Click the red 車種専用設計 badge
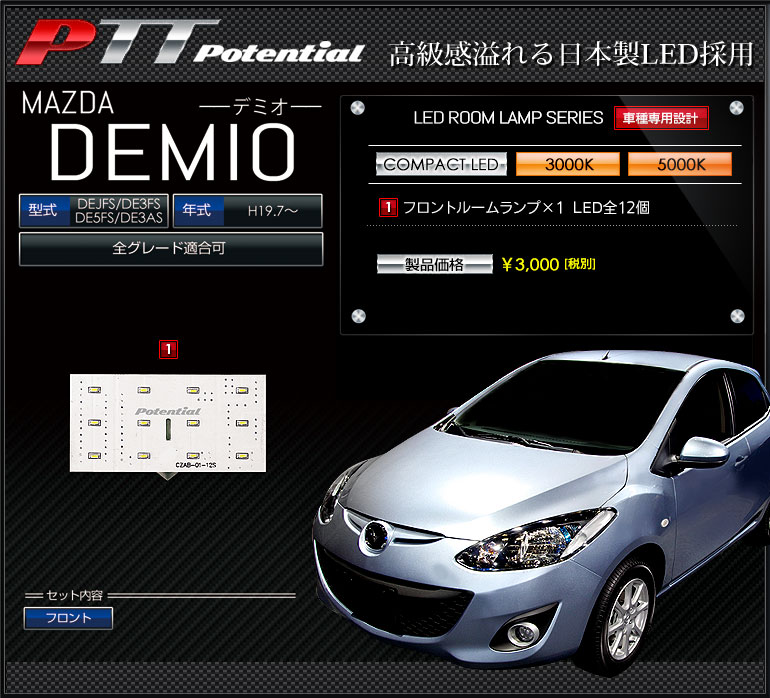Viewport: 770px width, 698px height. (x=660, y=118)
